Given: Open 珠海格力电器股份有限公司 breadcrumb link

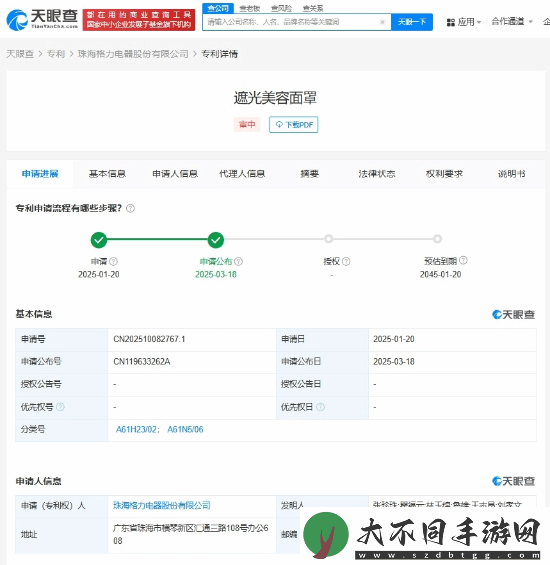Looking at the screenshot, I should pyautogui.click(x=133, y=54).
